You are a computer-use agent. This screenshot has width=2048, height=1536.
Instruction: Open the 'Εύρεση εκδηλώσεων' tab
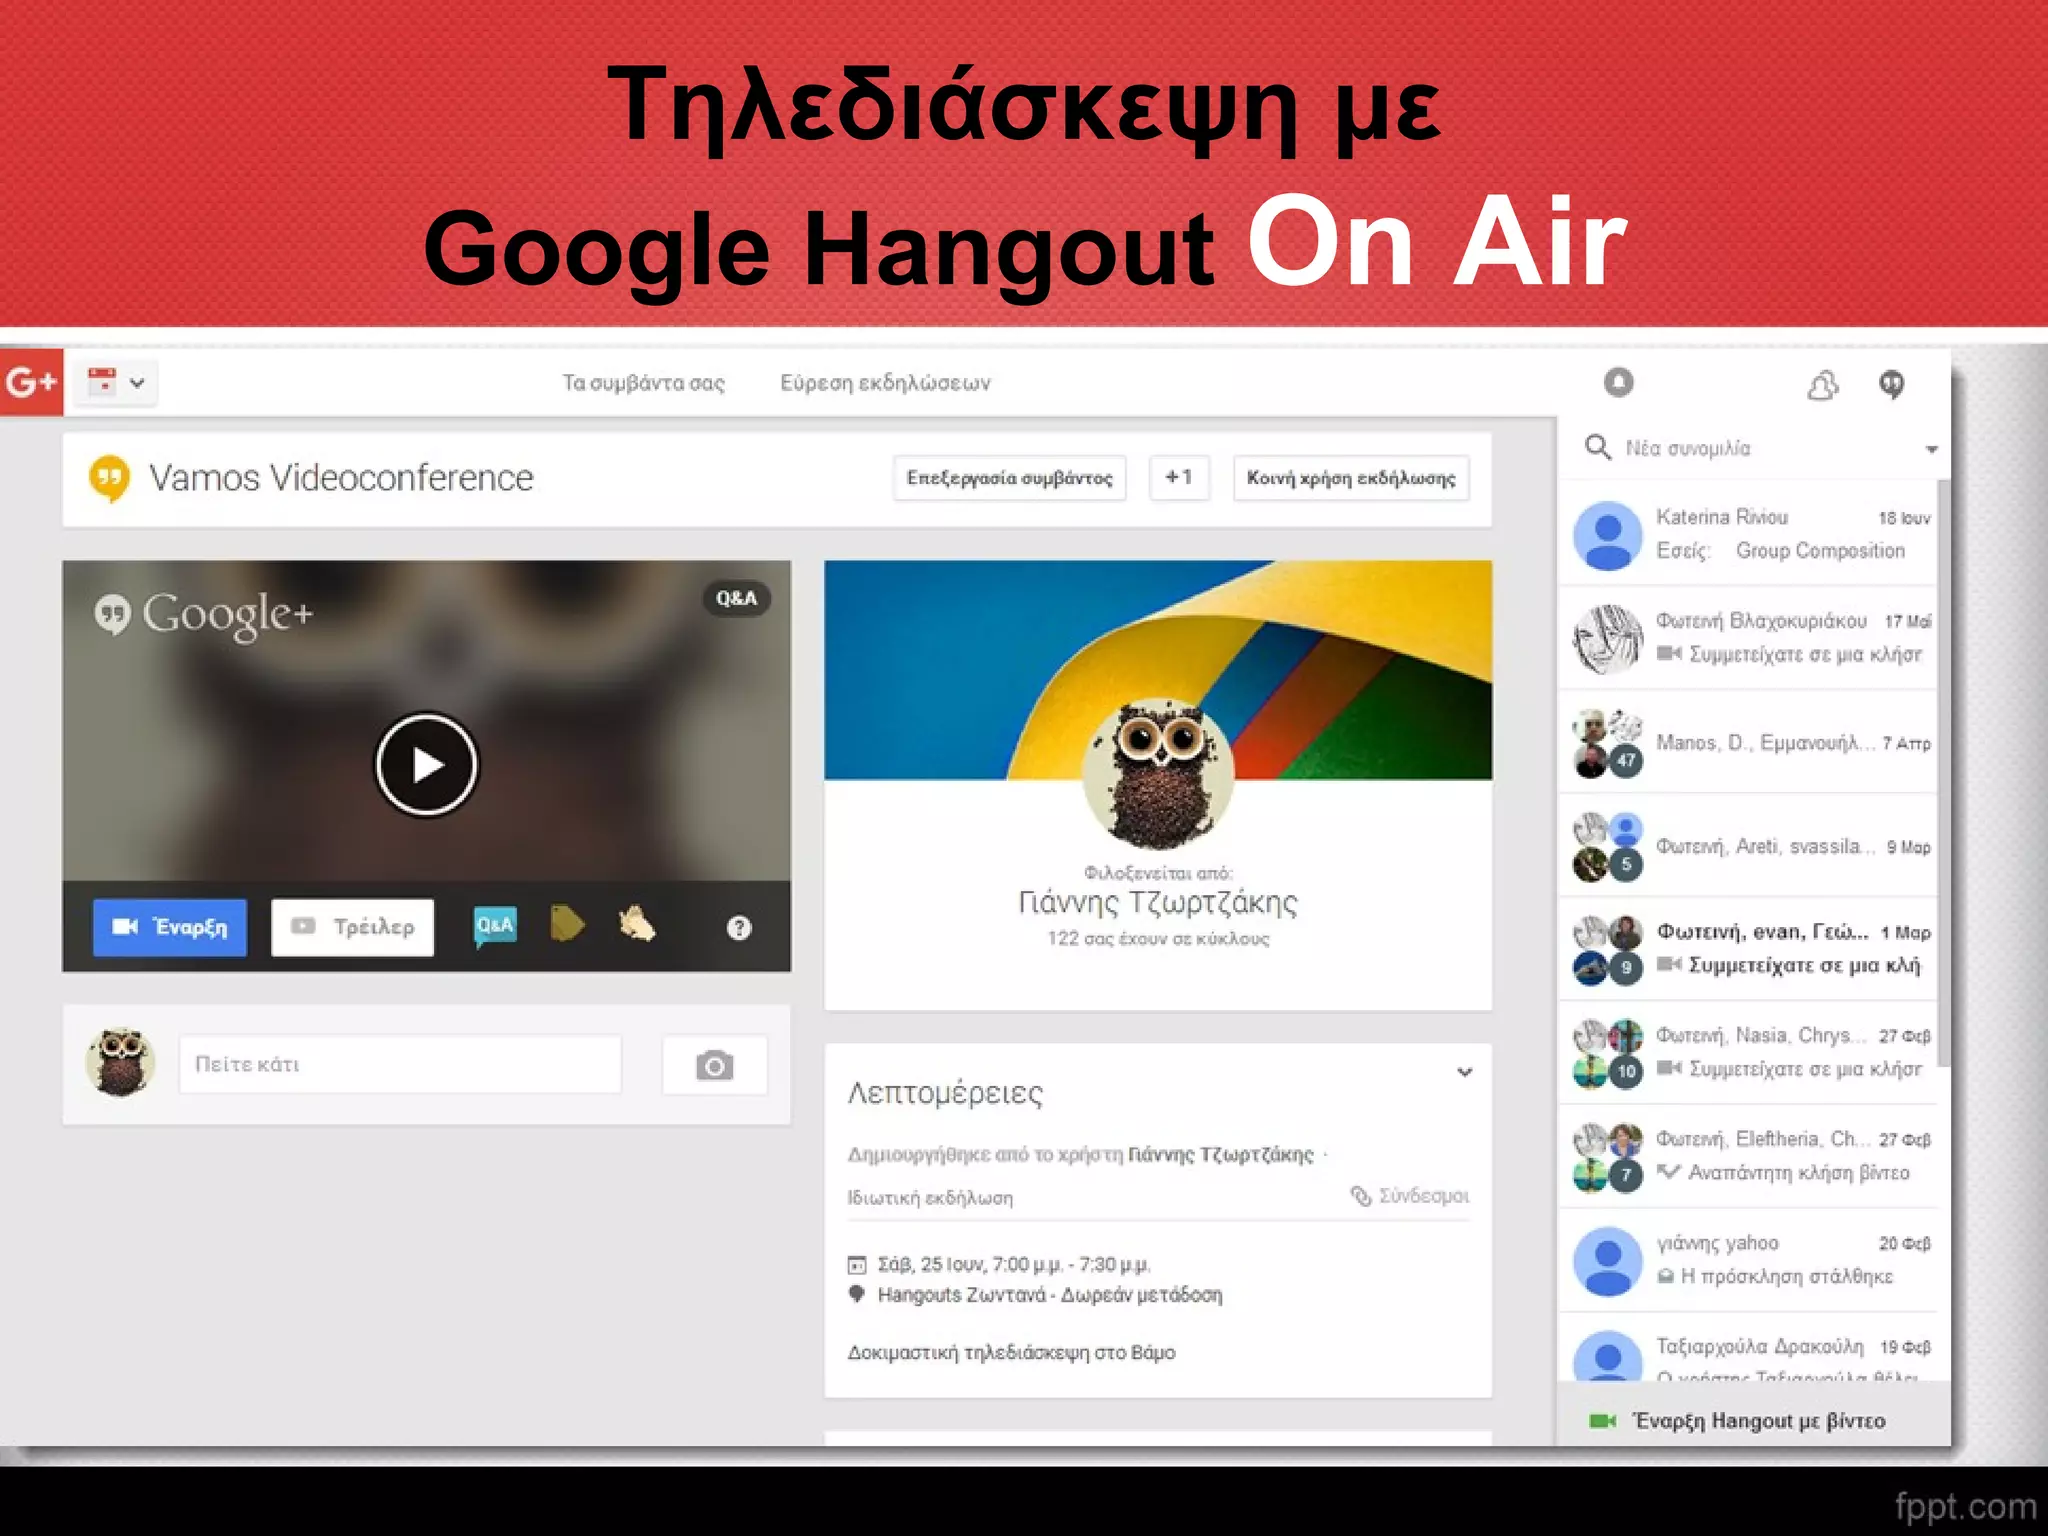885,383
